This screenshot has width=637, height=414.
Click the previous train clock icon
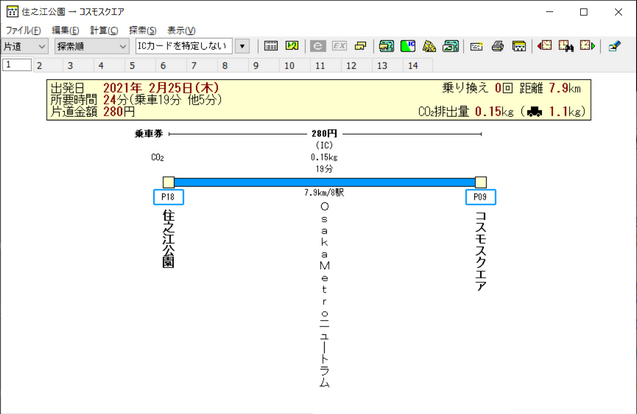tap(544, 46)
